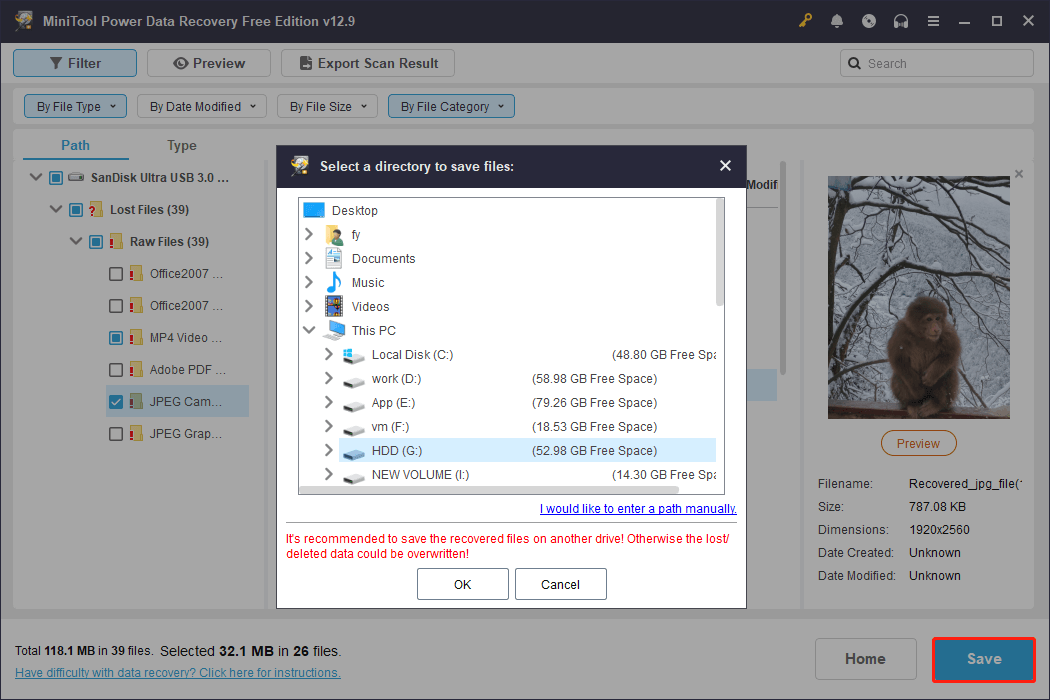
Task: Check the first Office2007 item checkbox
Action: pyautogui.click(x=116, y=274)
